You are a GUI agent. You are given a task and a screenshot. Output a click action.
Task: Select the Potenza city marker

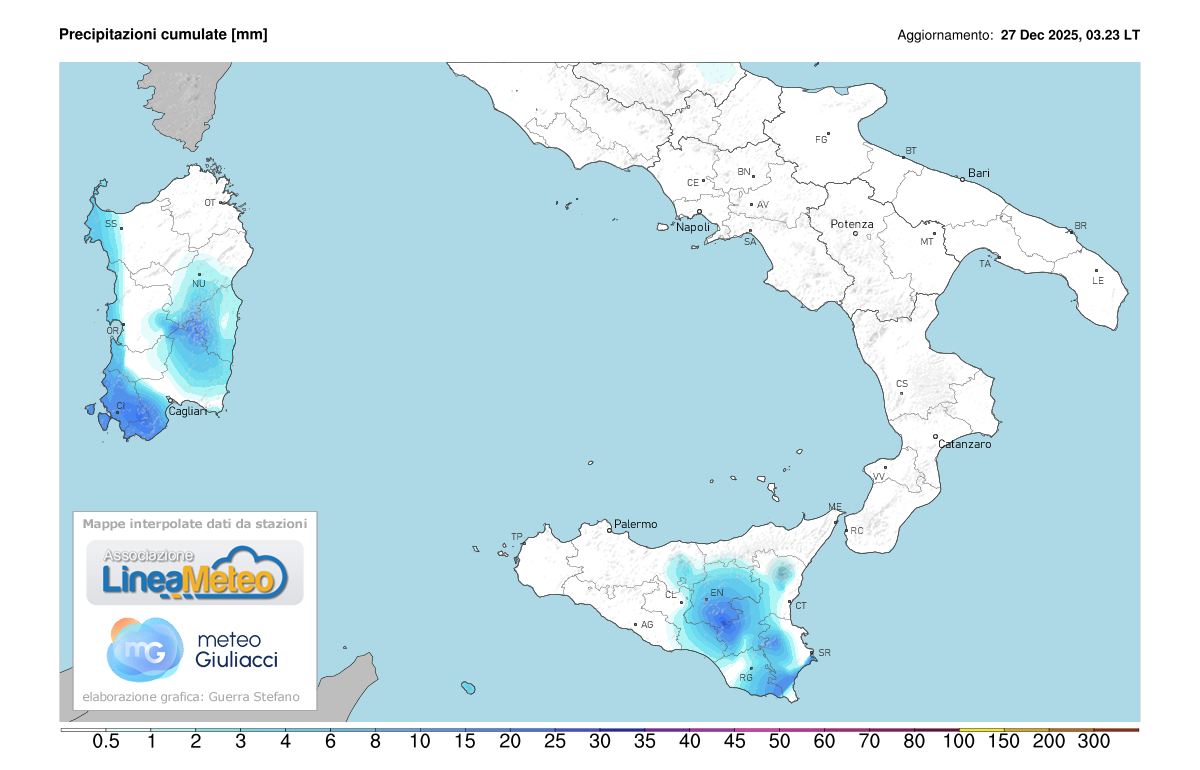tap(855, 233)
